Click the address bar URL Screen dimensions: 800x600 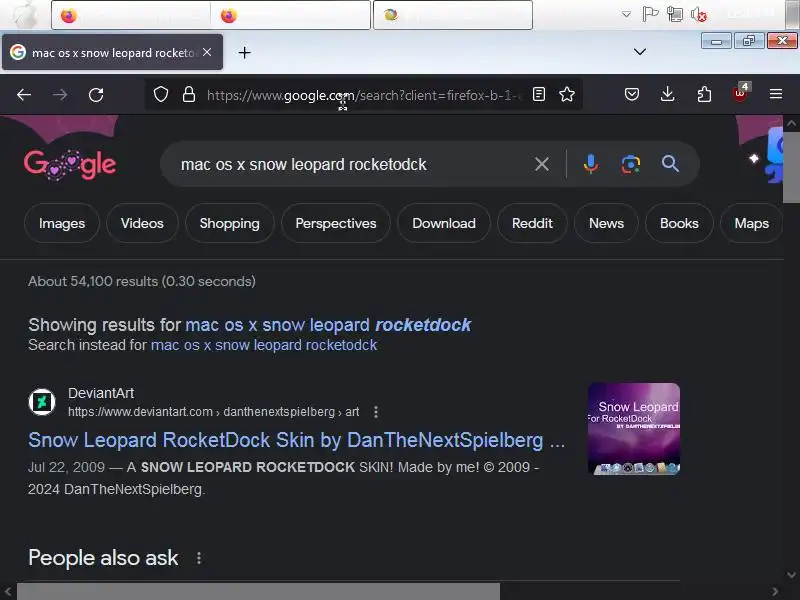click(x=364, y=95)
